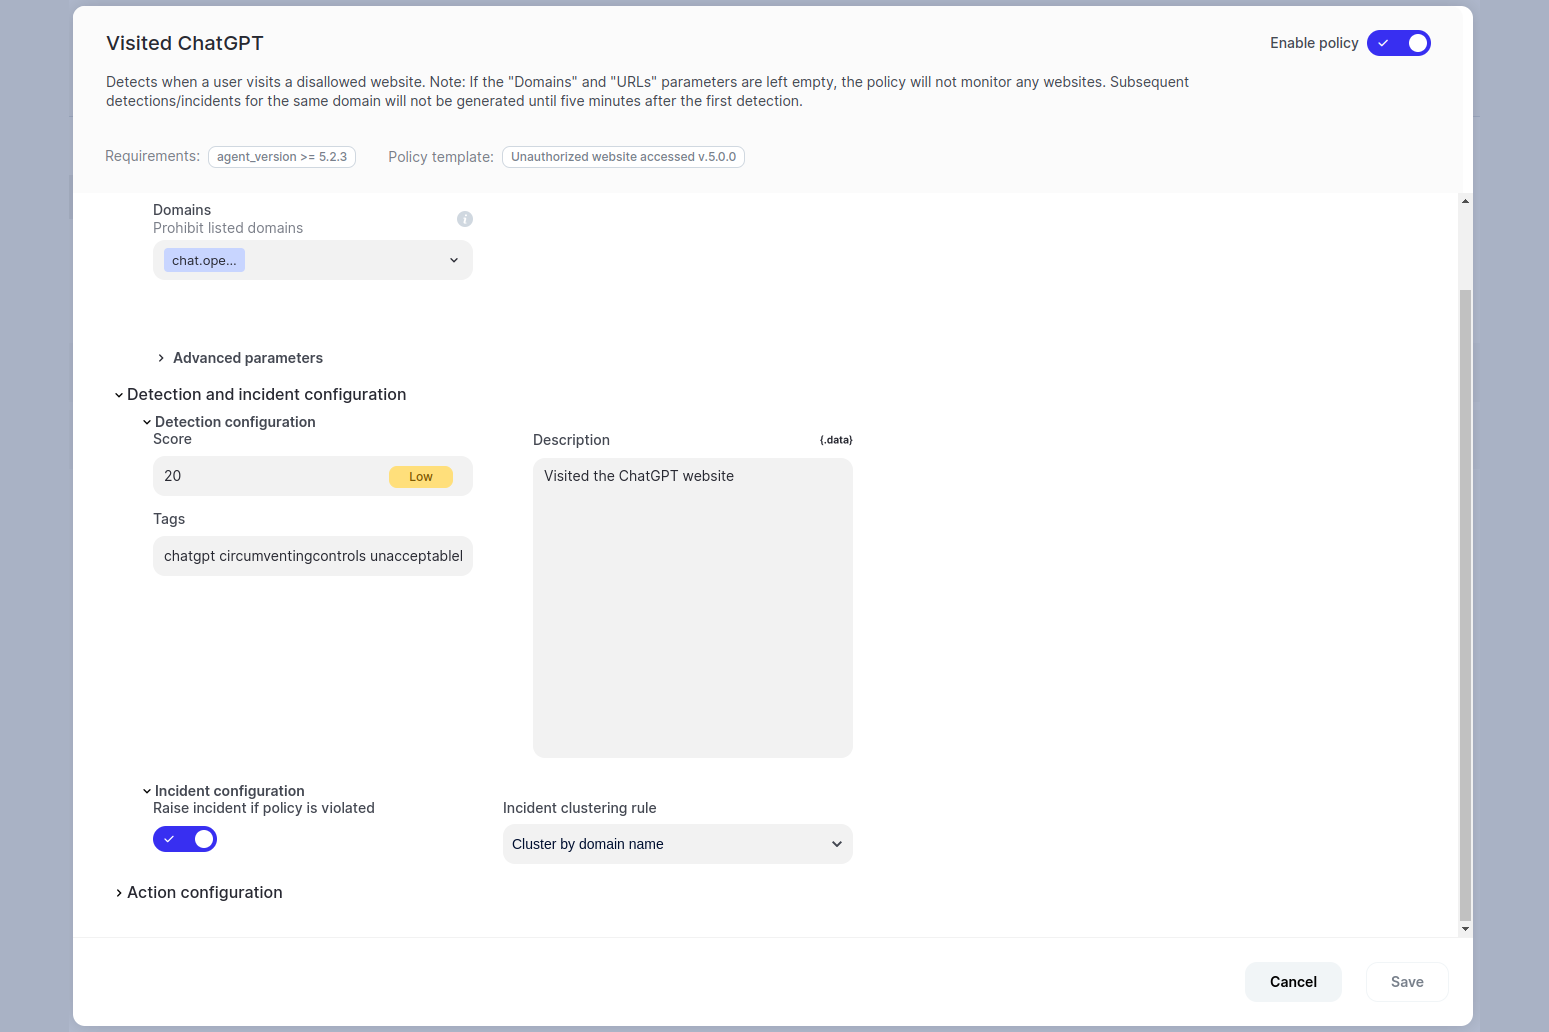This screenshot has height=1032, width=1549.
Task: Click the Domains info icon
Action: click(x=465, y=219)
